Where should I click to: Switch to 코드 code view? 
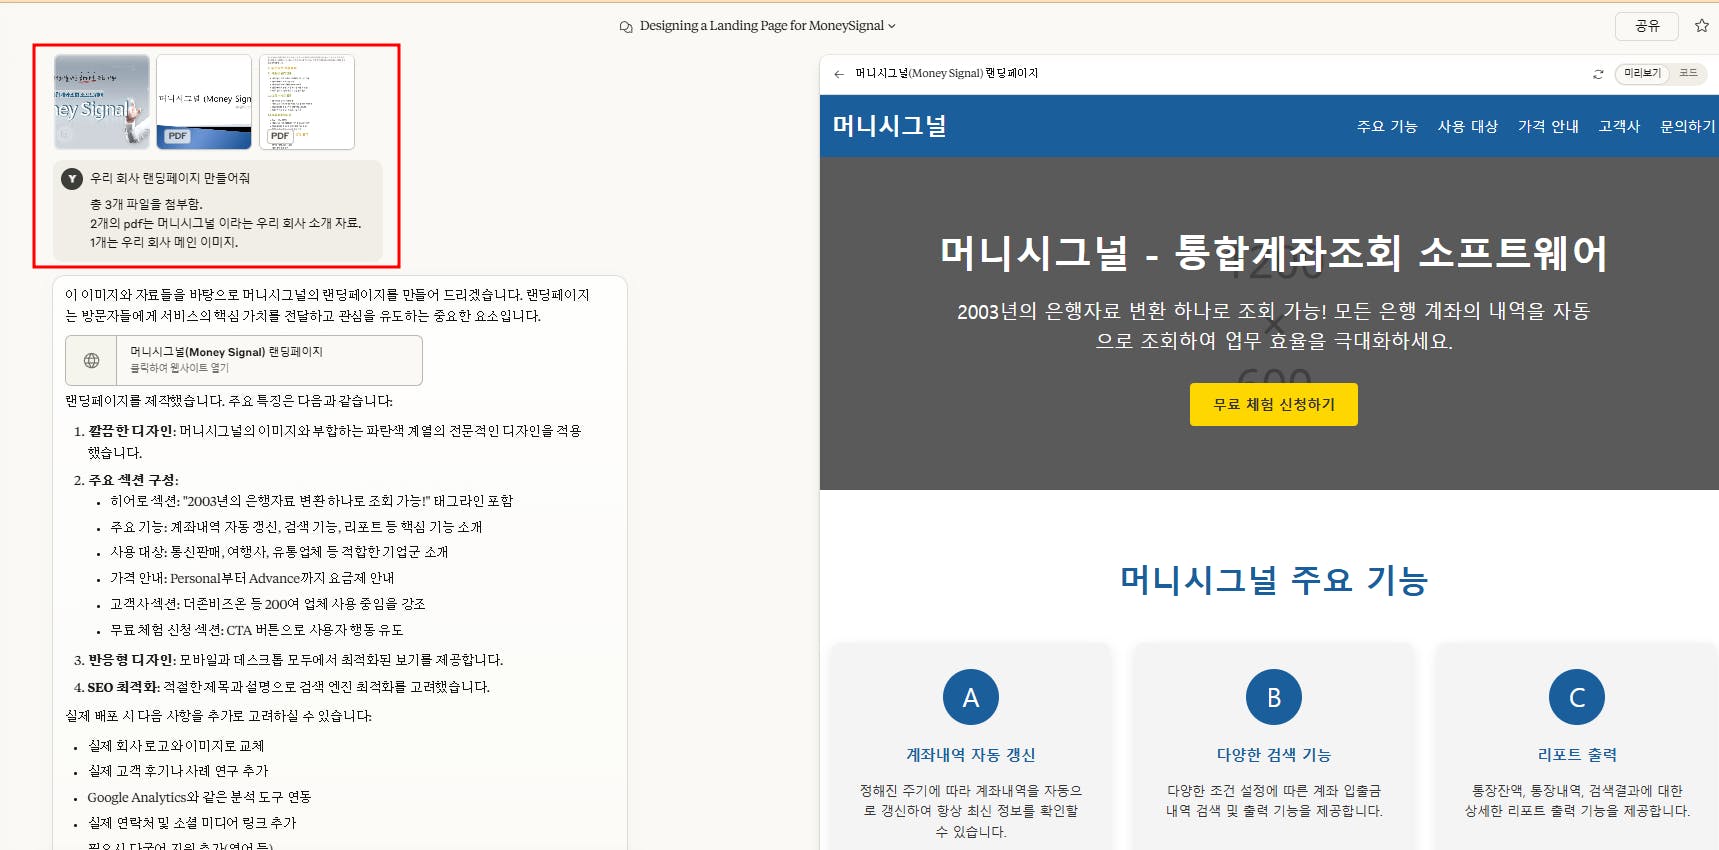tap(1688, 73)
